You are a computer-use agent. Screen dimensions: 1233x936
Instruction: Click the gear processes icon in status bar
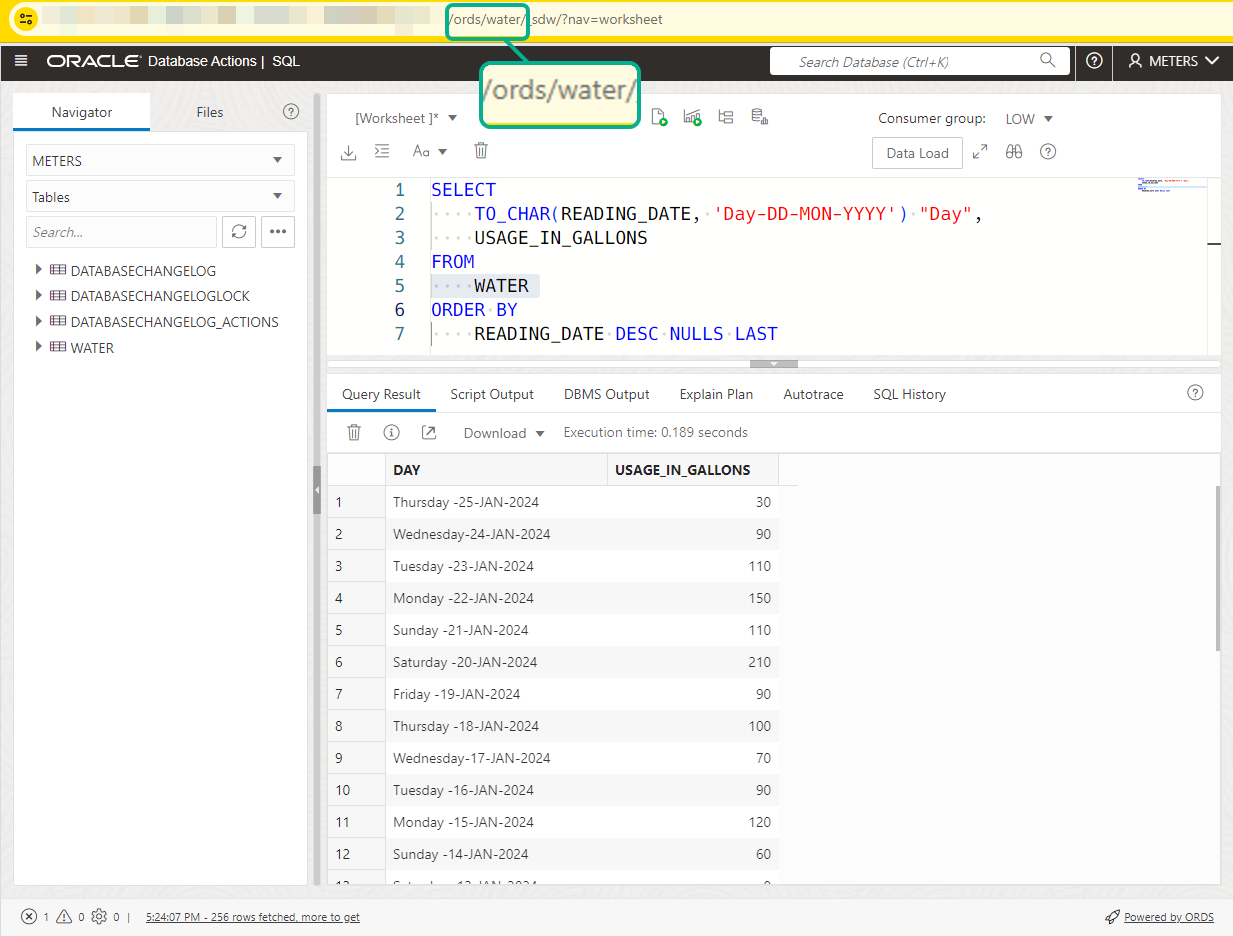point(98,916)
